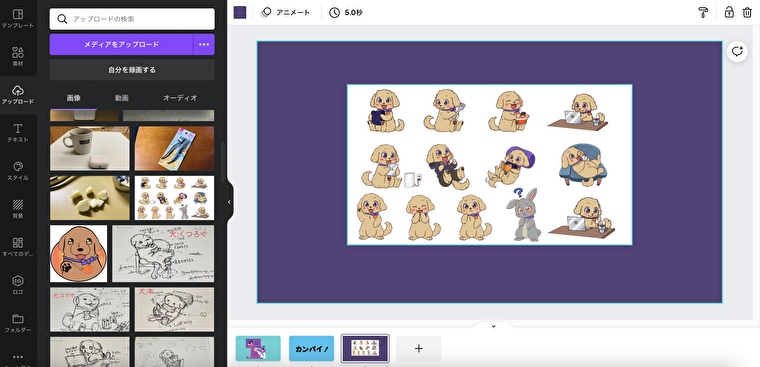760x367 pixels.
Task: Click the メディアをアップロード button
Action: coord(121,44)
